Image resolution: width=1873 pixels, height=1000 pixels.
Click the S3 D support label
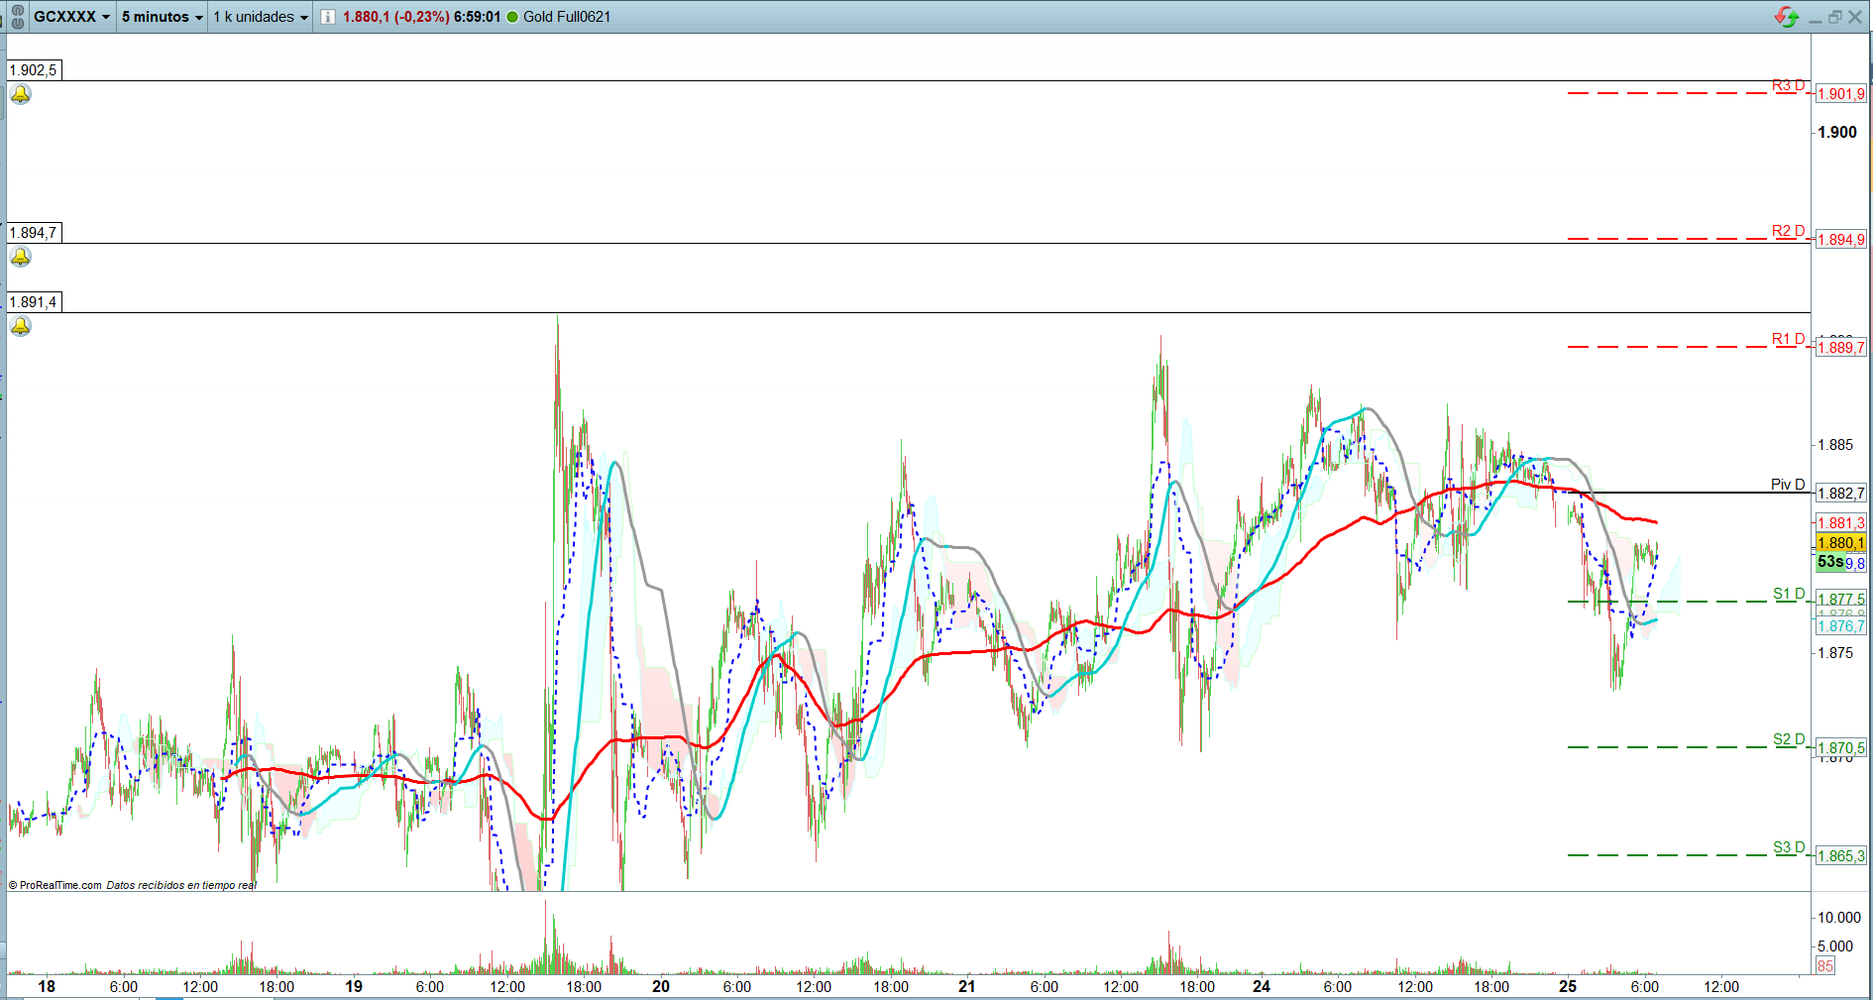pos(1789,847)
